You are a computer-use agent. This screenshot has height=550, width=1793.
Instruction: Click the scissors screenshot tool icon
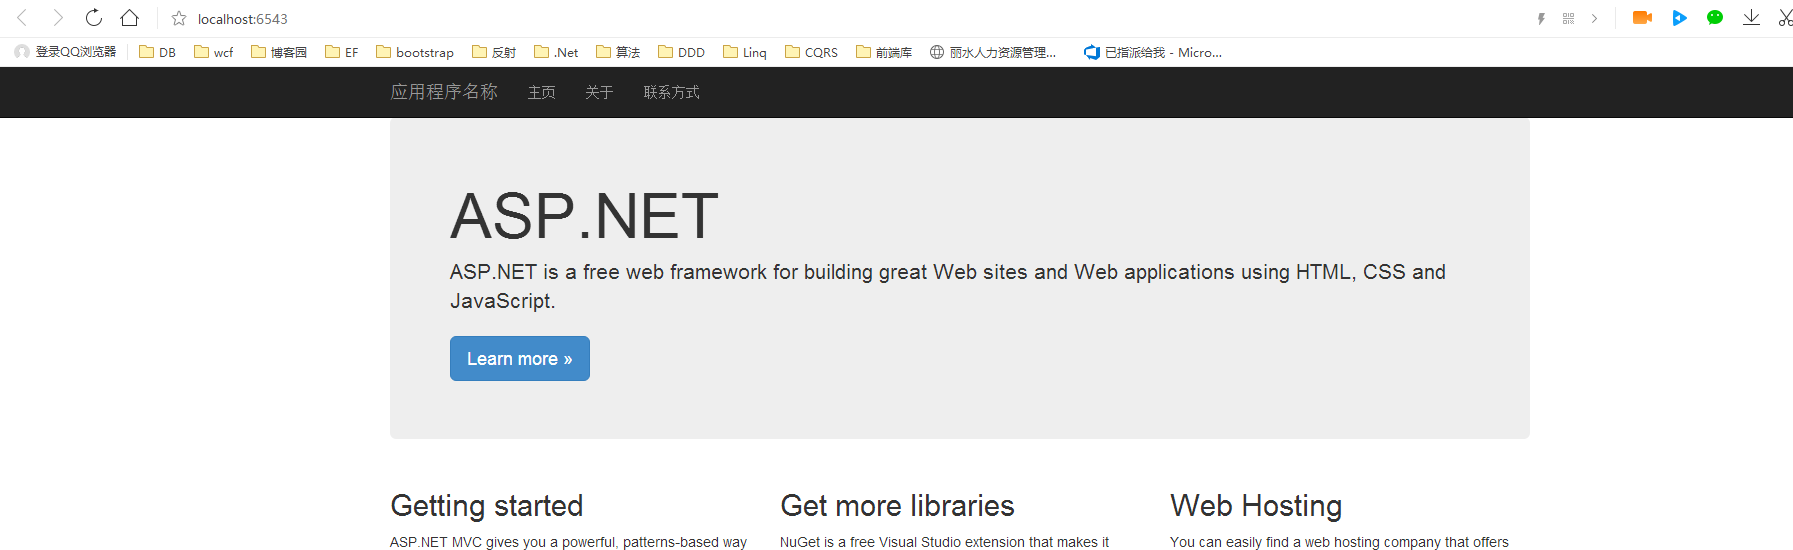click(1785, 18)
